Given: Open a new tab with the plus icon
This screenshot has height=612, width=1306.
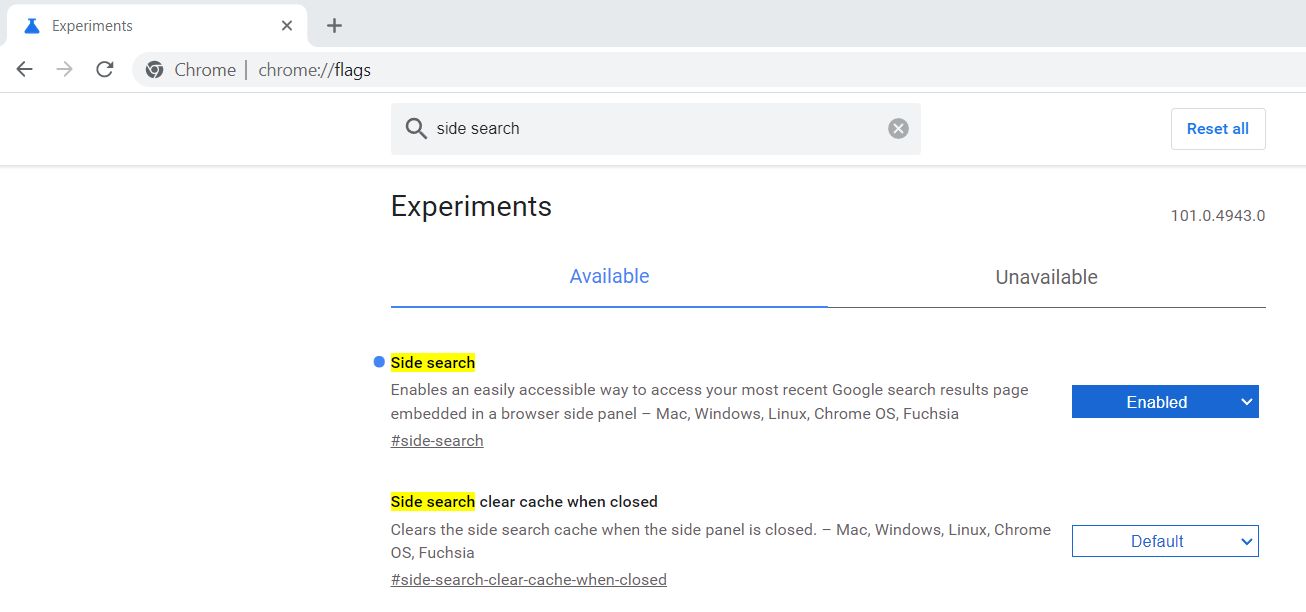Looking at the screenshot, I should click(333, 24).
